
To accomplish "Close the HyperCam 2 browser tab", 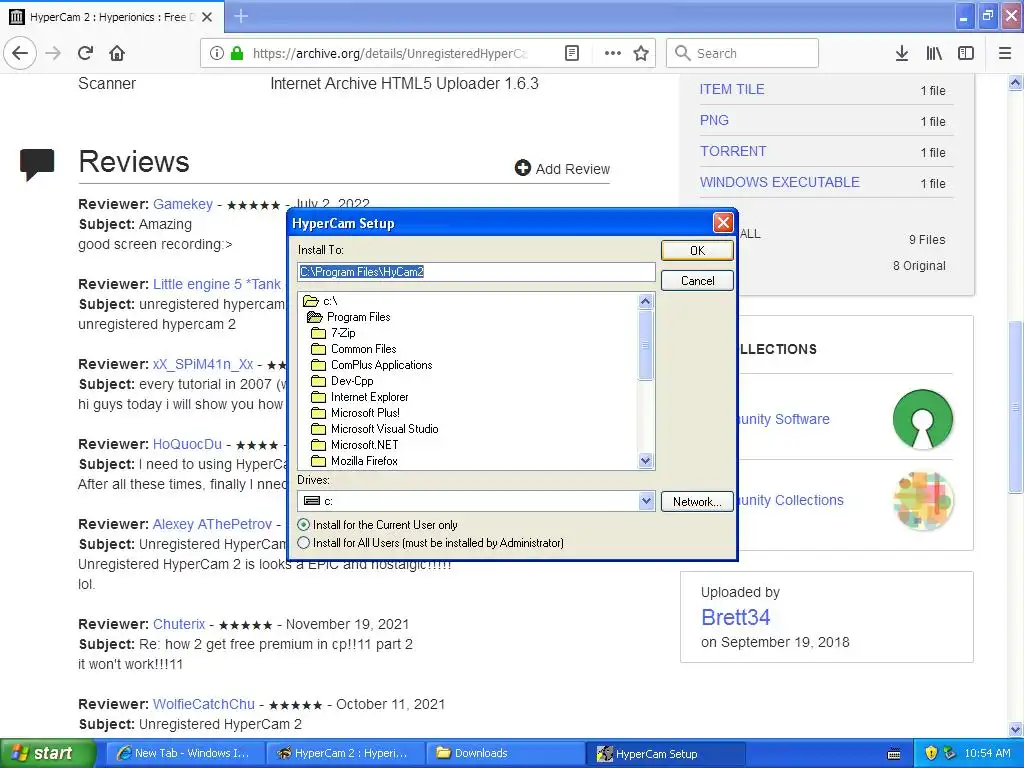I will click(207, 17).
